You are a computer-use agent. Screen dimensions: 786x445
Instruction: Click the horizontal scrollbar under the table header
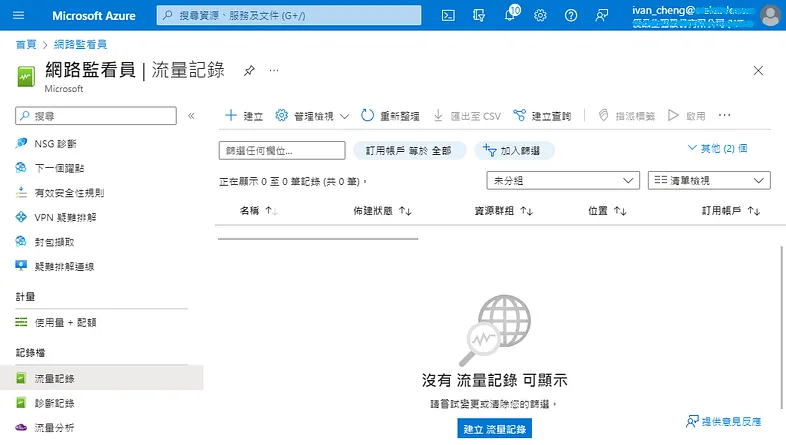[318, 239]
